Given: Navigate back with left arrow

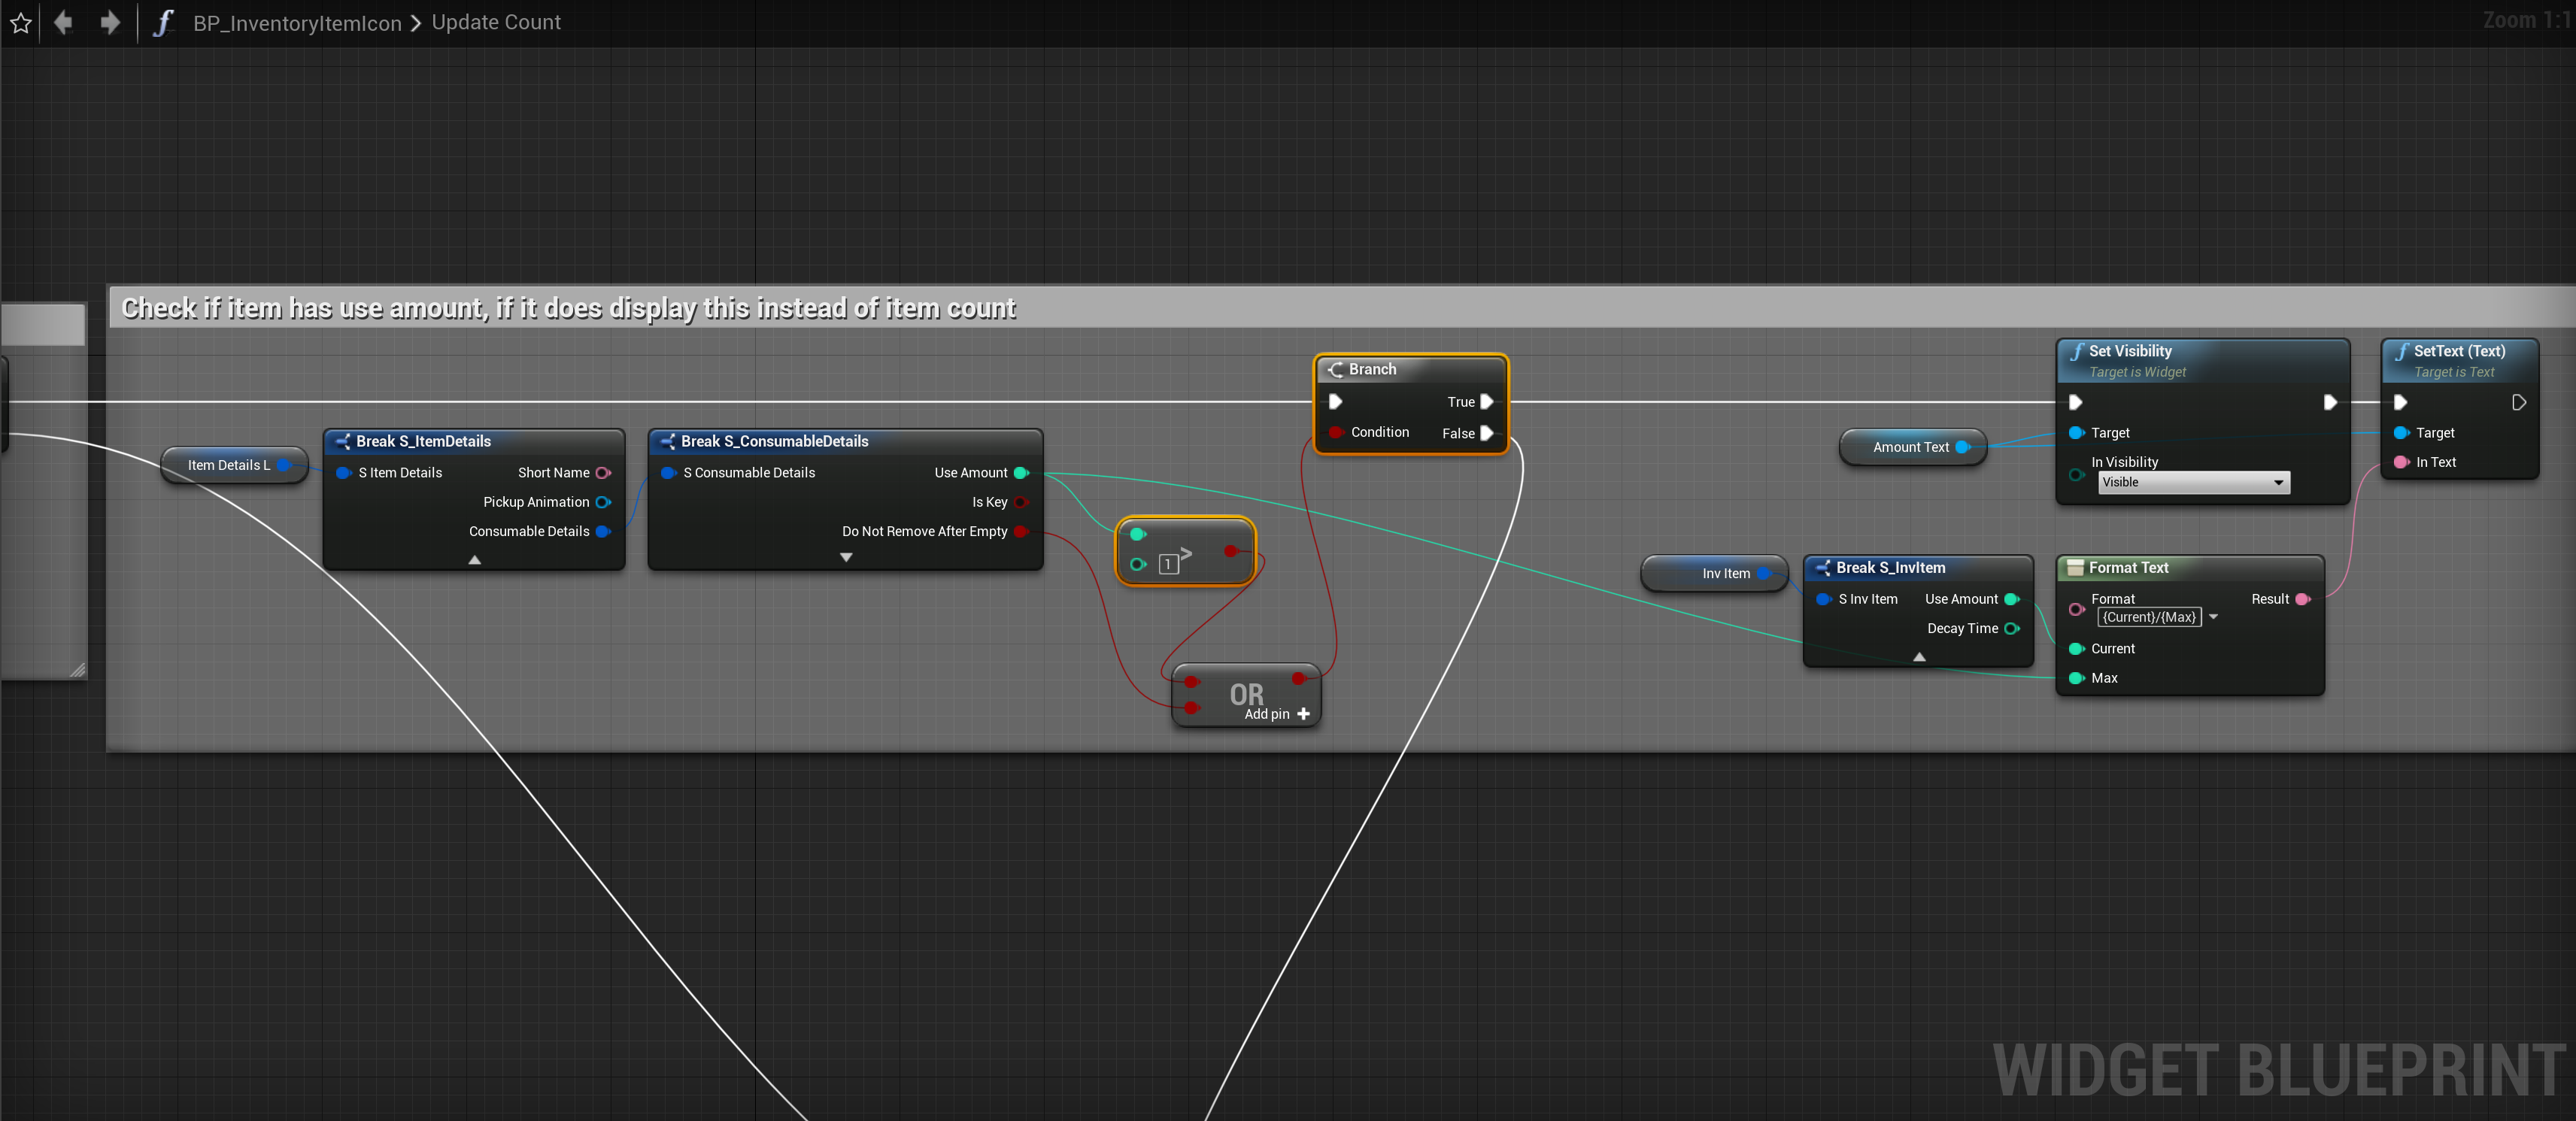Looking at the screenshot, I should pyautogui.click(x=63, y=22).
